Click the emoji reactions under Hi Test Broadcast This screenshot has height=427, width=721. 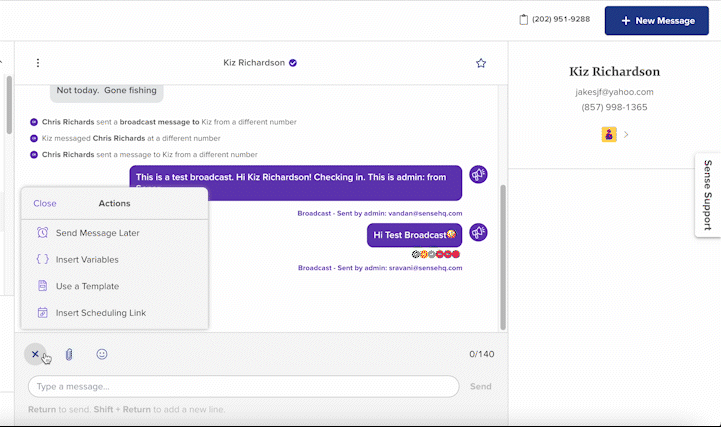coord(435,254)
